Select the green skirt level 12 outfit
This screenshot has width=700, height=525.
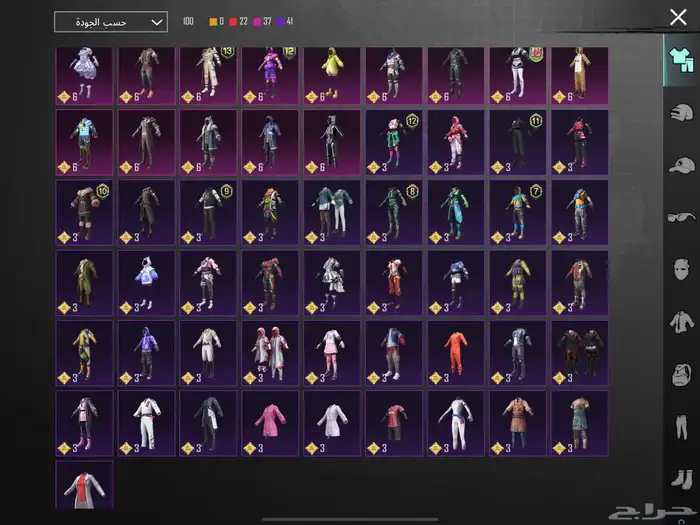(394, 142)
